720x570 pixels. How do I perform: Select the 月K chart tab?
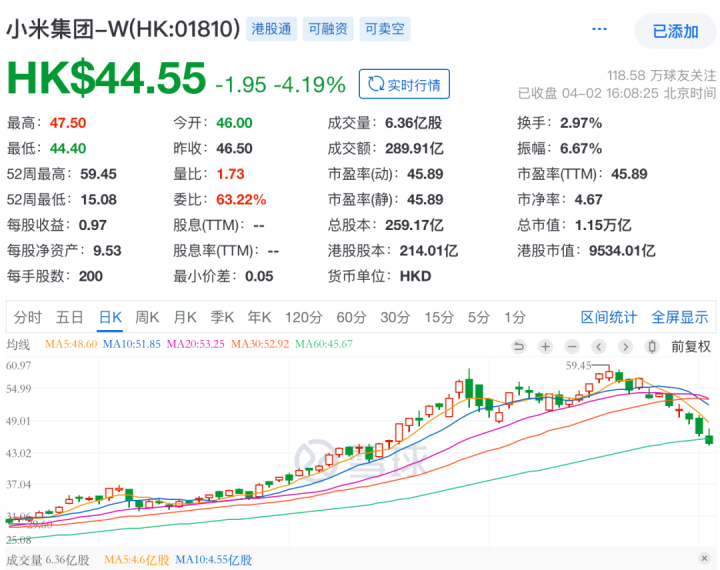click(185, 317)
